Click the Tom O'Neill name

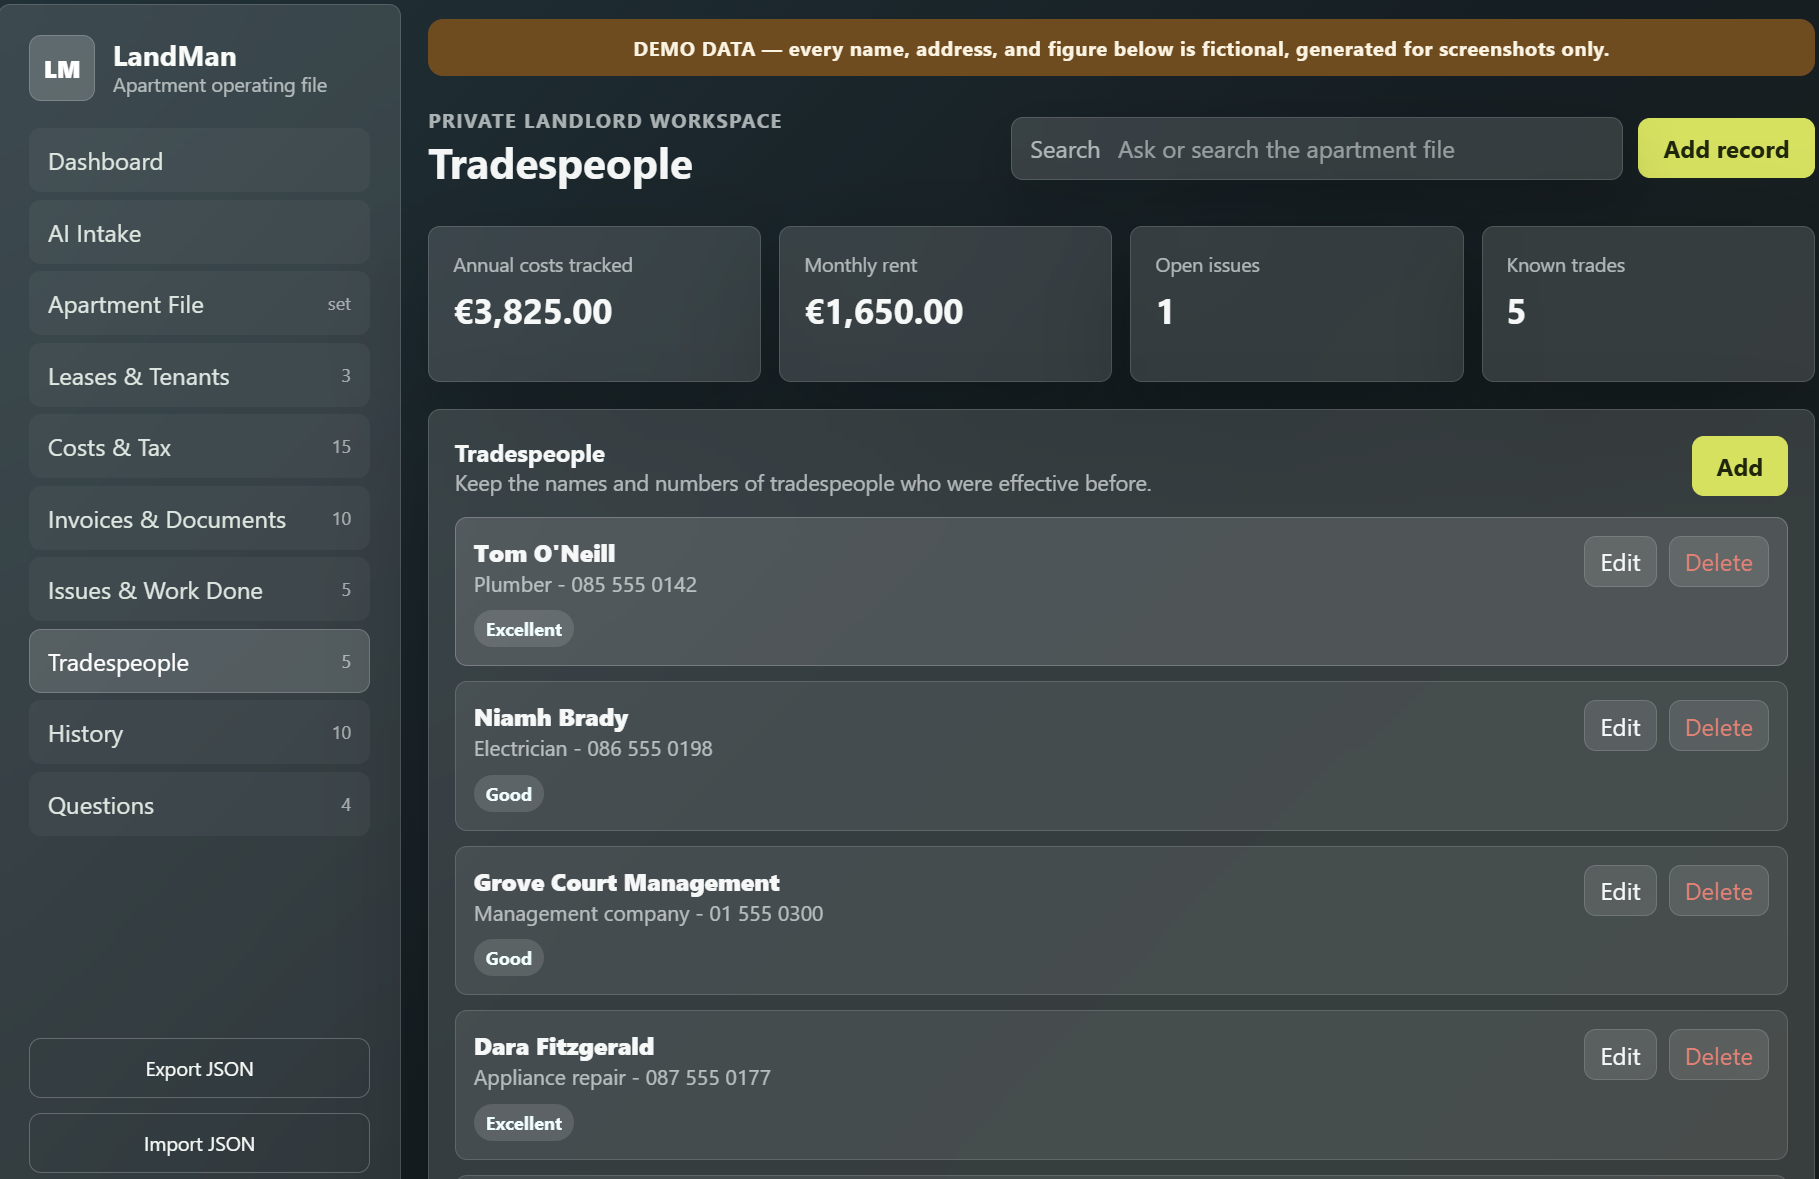[544, 553]
